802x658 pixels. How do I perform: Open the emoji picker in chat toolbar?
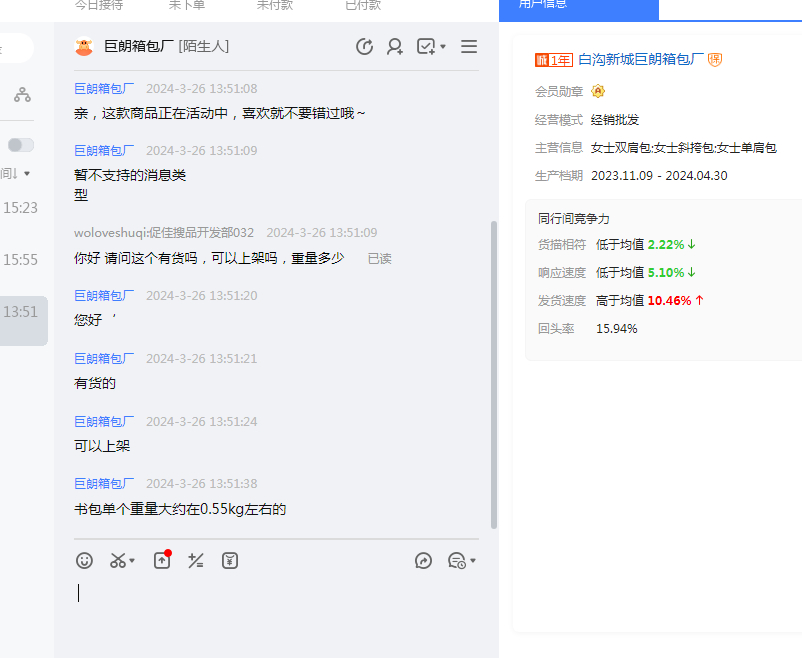pyautogui.click(x=84, y=561)
